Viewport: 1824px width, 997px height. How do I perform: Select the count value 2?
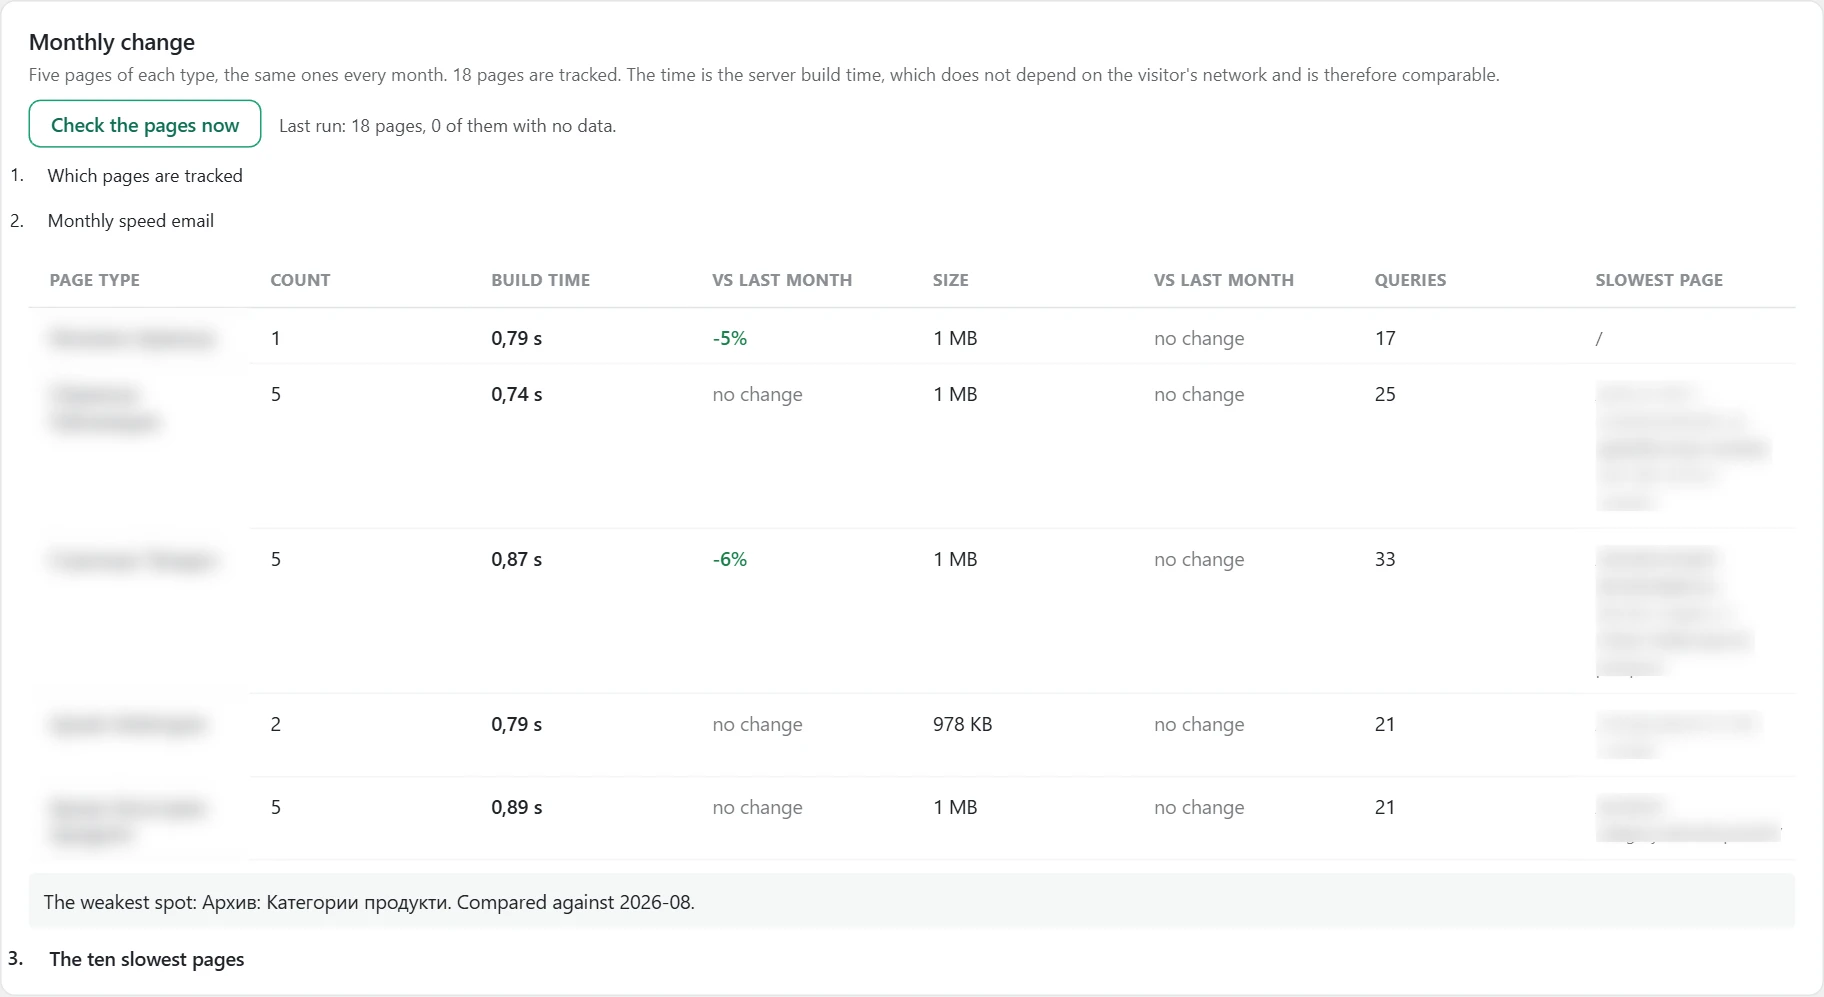point(276,724)
